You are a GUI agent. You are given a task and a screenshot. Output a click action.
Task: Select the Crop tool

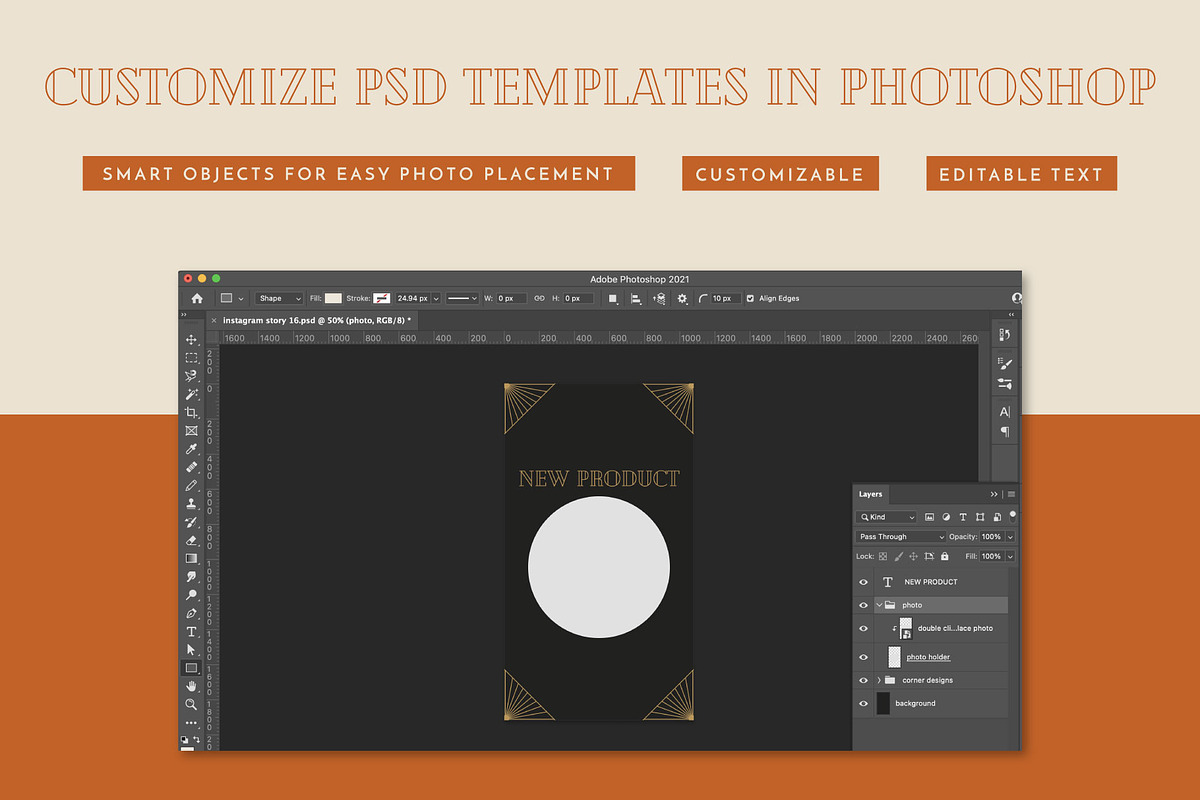[191, 413]
